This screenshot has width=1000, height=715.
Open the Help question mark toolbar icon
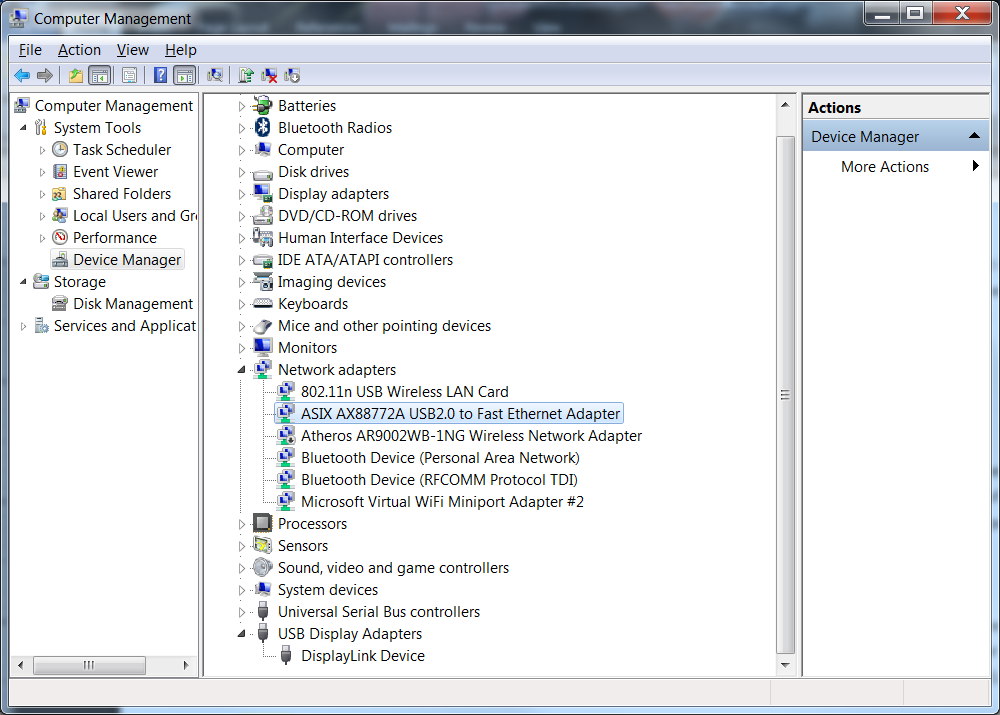(x=161, y=76)
